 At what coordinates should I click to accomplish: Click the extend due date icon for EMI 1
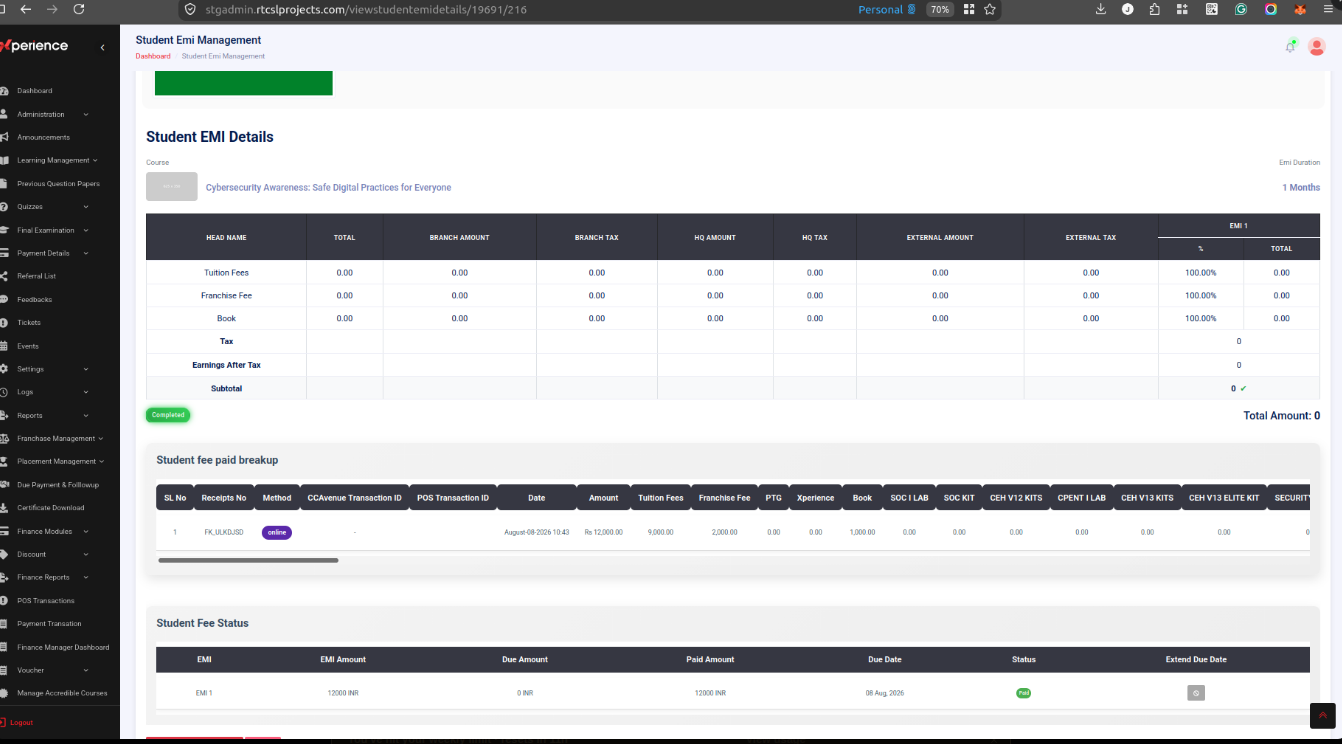pyautogui.click(x=1196, y=692)
